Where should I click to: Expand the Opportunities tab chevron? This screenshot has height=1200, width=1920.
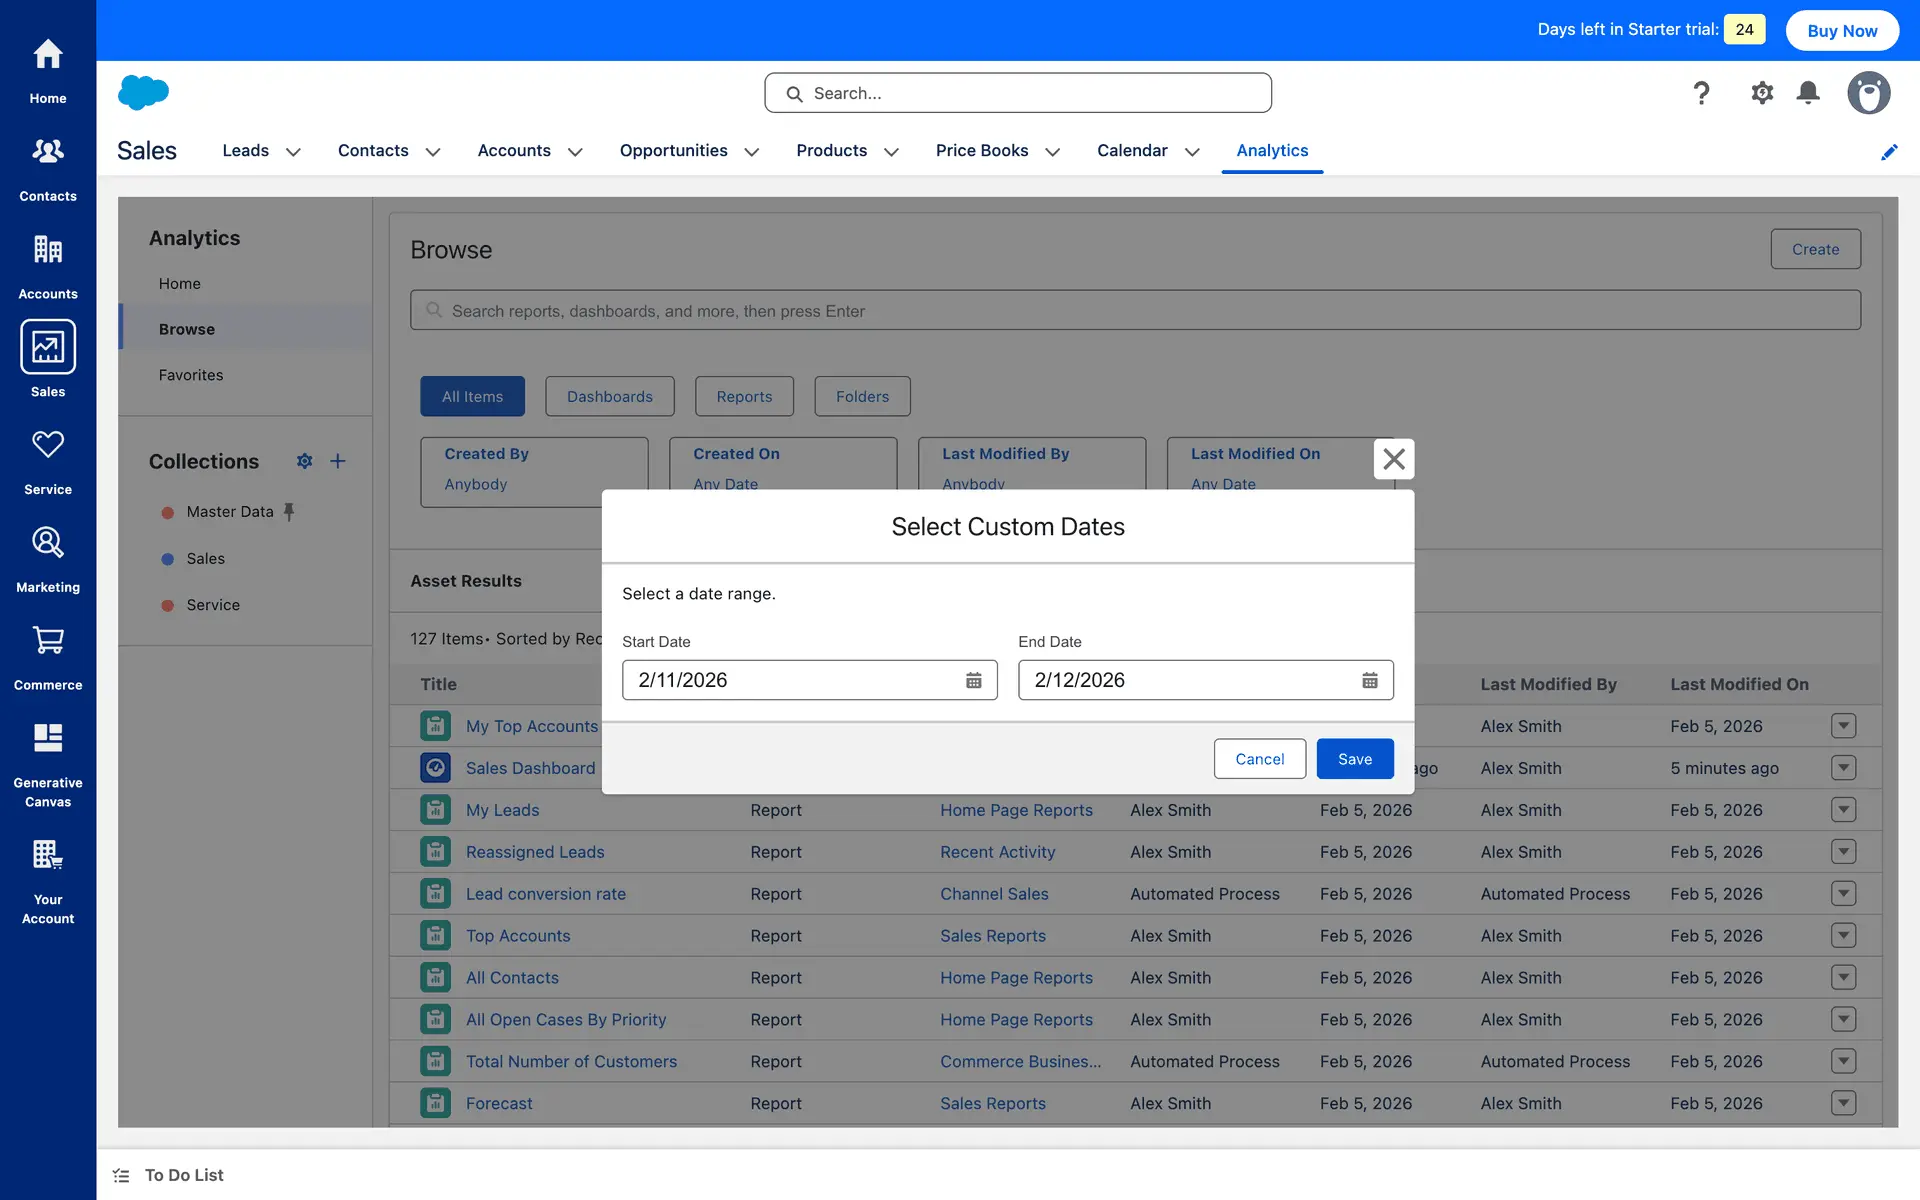pos(752,152)
